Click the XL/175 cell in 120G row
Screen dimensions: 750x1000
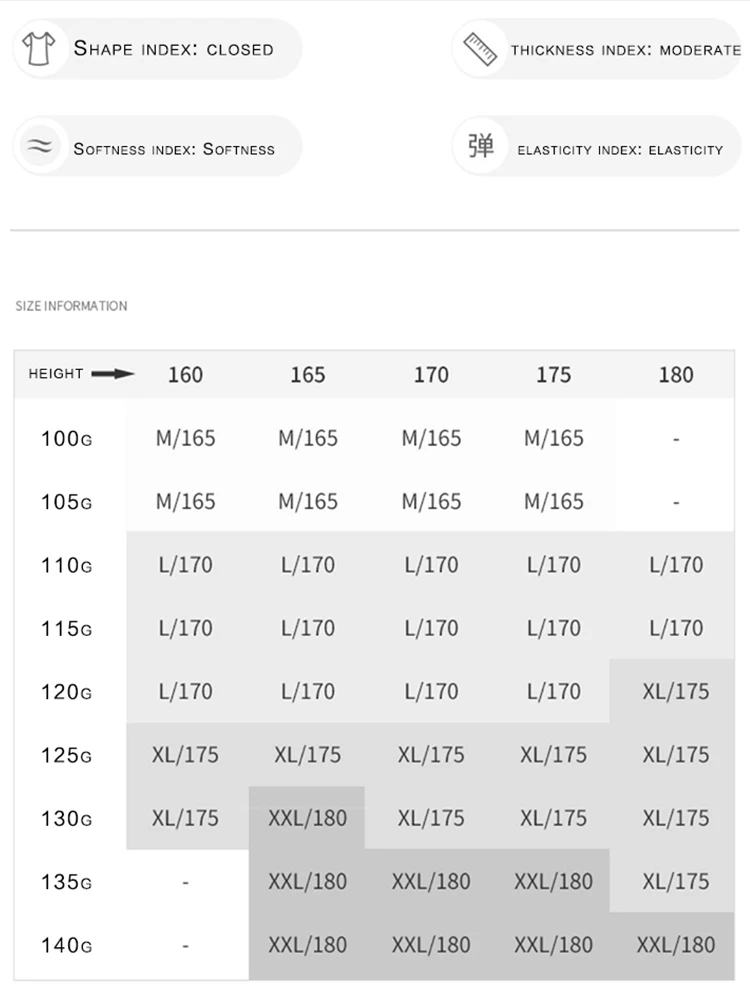pos(676,691)
